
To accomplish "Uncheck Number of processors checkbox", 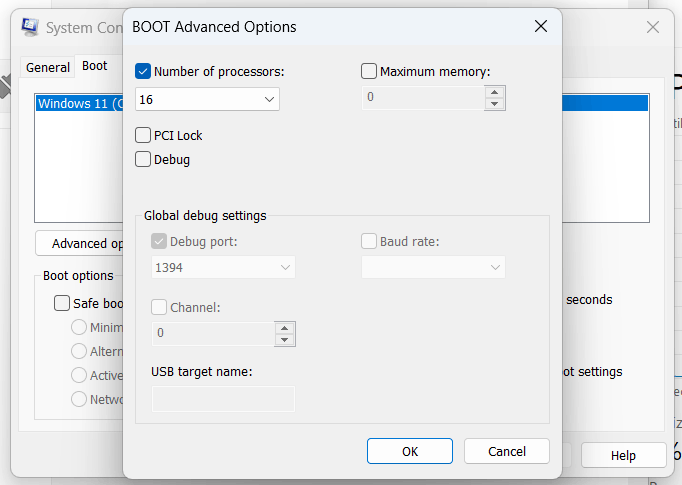I will (x=143, y=71).
